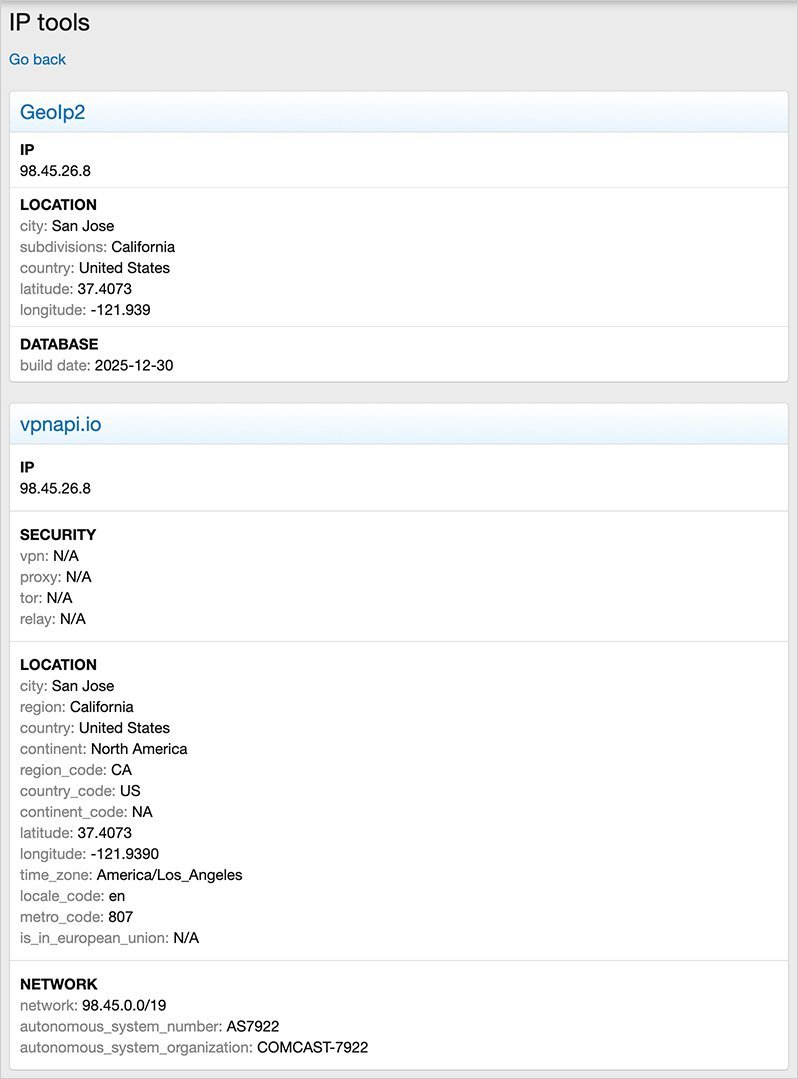Viewport: 798px width, 1079px height.
Task: Click the tor status N/A value
Action: pyautogui.click(x=59, y=597)
